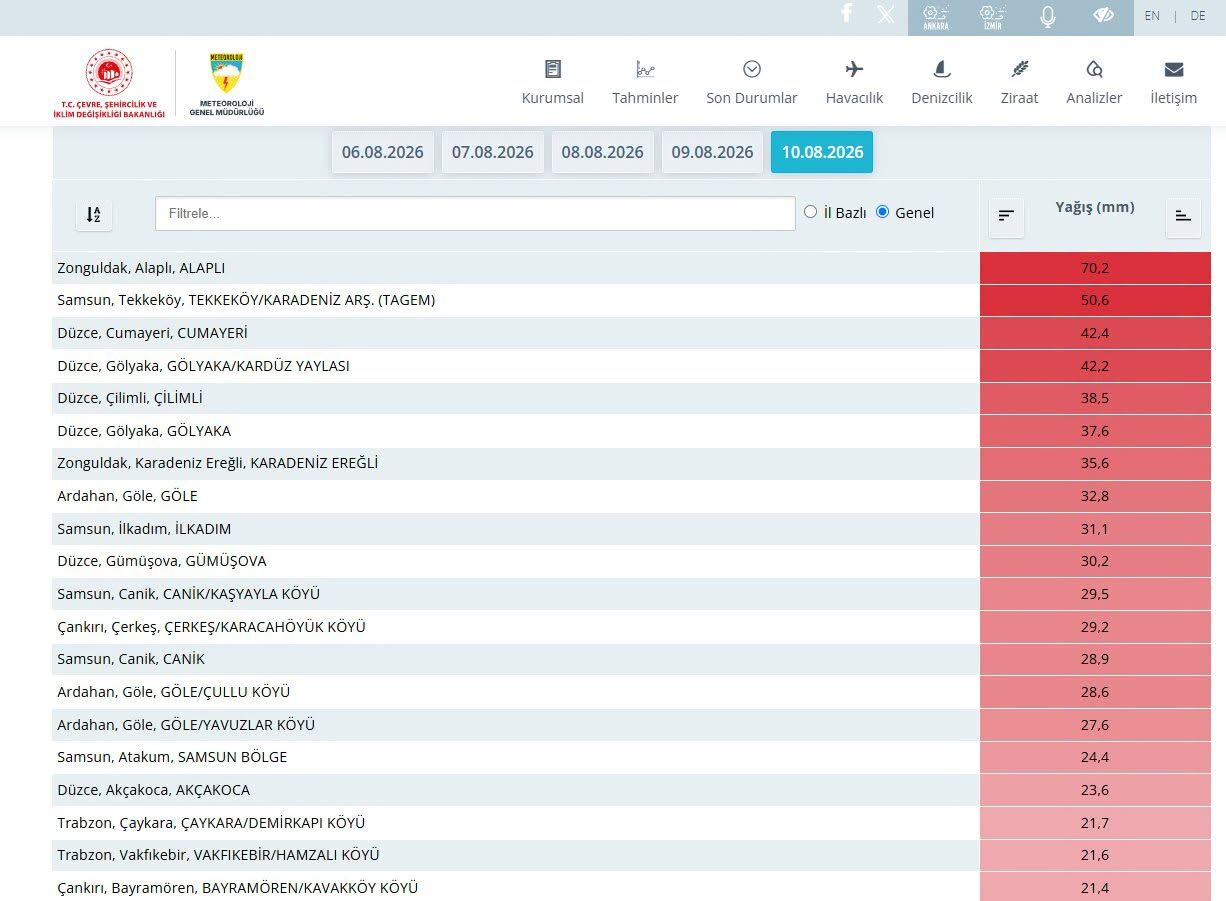The height and width of the screenshot is (901, 1226).
Task: Sort rainfall ascending with right sort button
Action: [1183, 216]
